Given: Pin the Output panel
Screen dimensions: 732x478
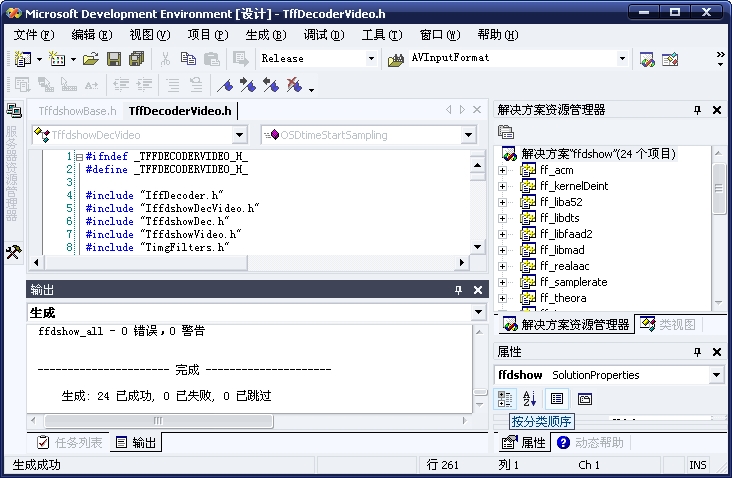Looking at the screenshot, I should pyautogui.click(x=458, y=290).
